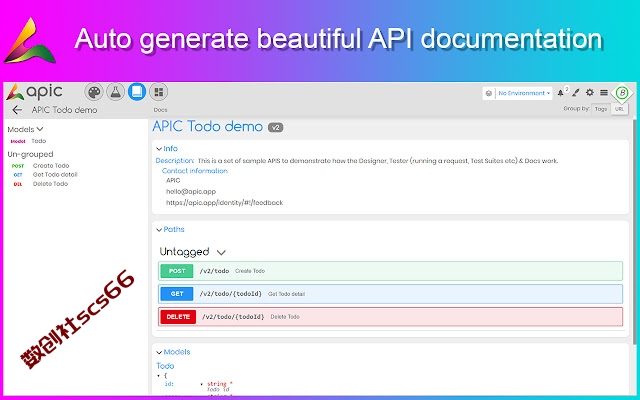Expand the POST /v2/todo endpoint row
This screenshot has width=640, height=400.
391,271
